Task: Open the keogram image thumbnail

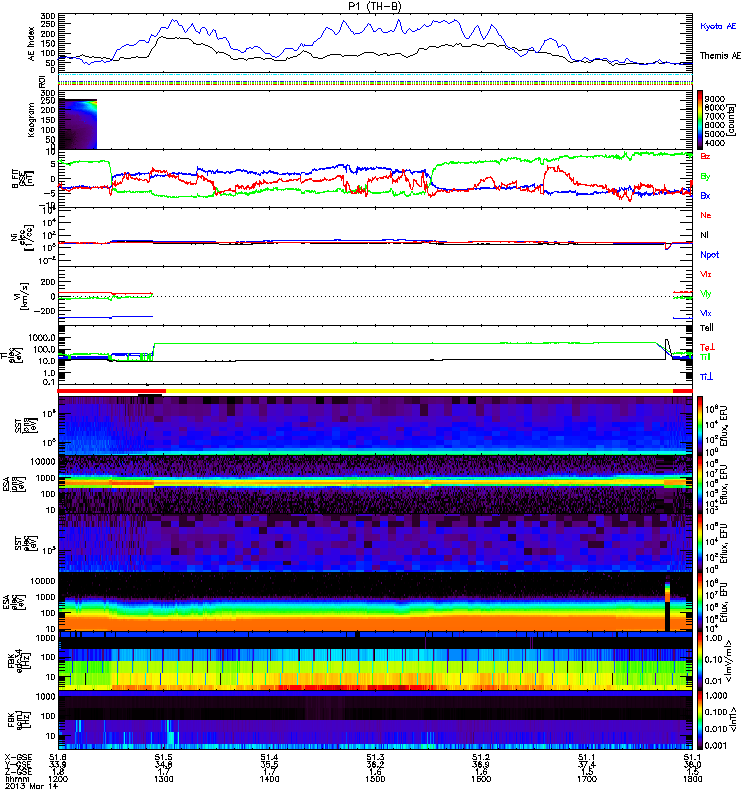Action: 78,124
